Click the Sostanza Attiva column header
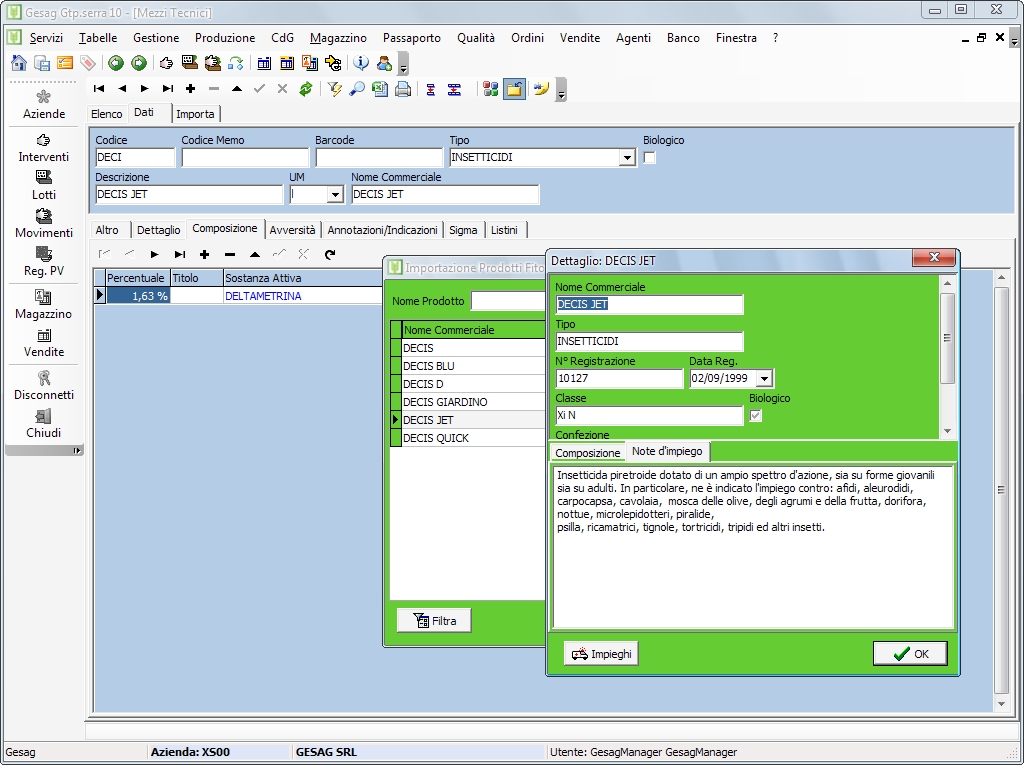The image size is (1024, 765). click(x=302, y=278)
